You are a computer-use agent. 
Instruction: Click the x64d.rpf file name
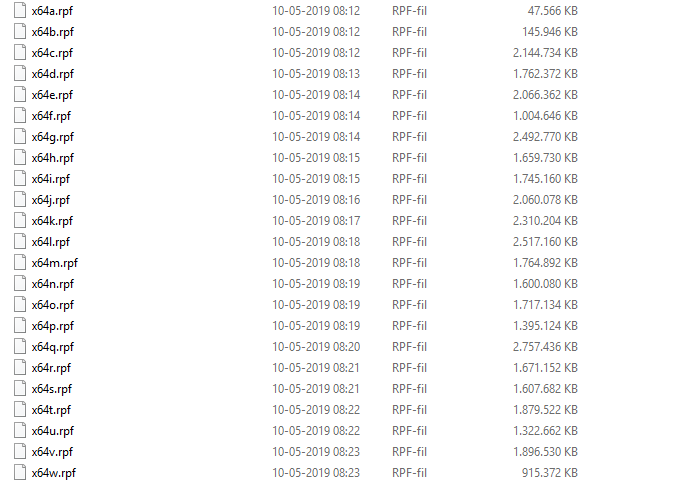(x=53, y=74)
